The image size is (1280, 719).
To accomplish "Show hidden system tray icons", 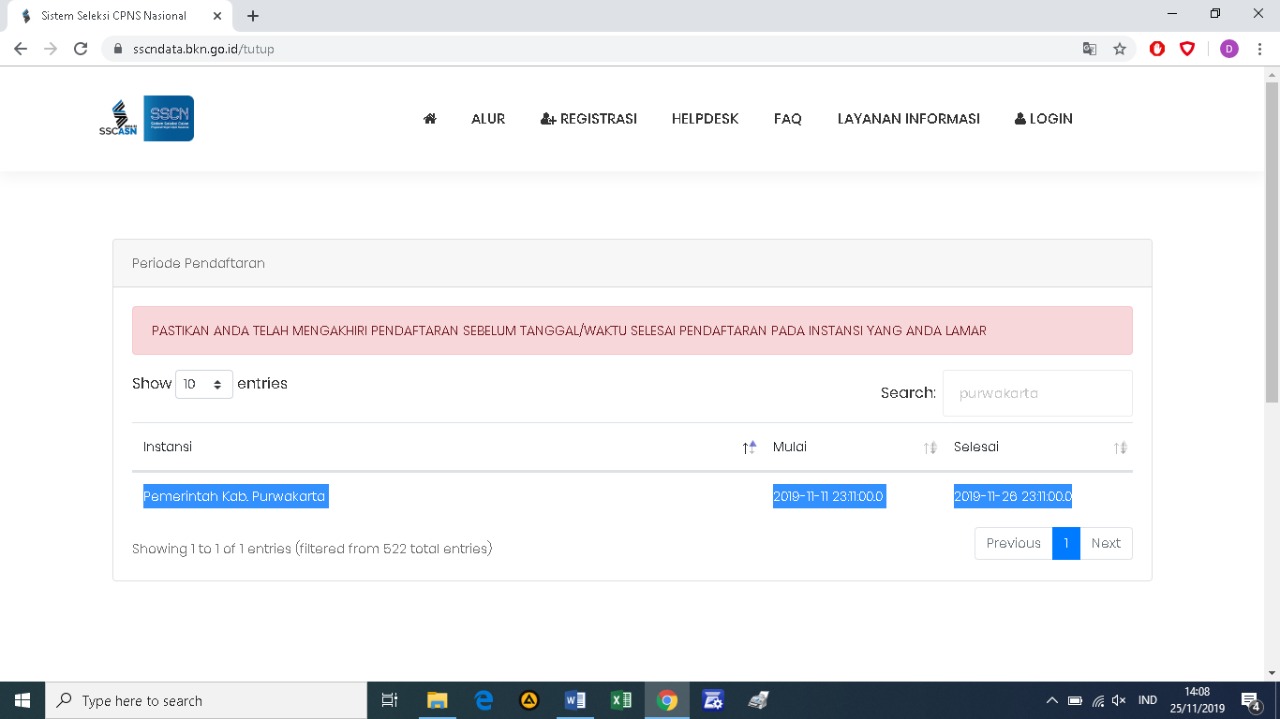I will (1051, 700).
